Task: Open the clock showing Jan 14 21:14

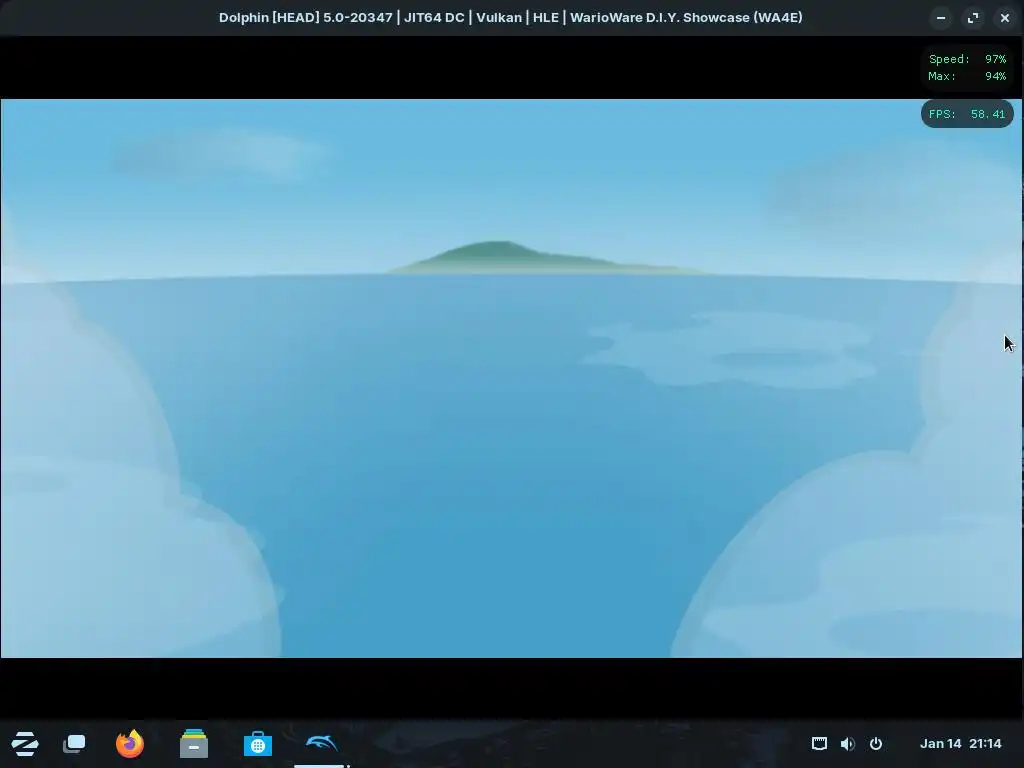Action: (x=960, y=743)
